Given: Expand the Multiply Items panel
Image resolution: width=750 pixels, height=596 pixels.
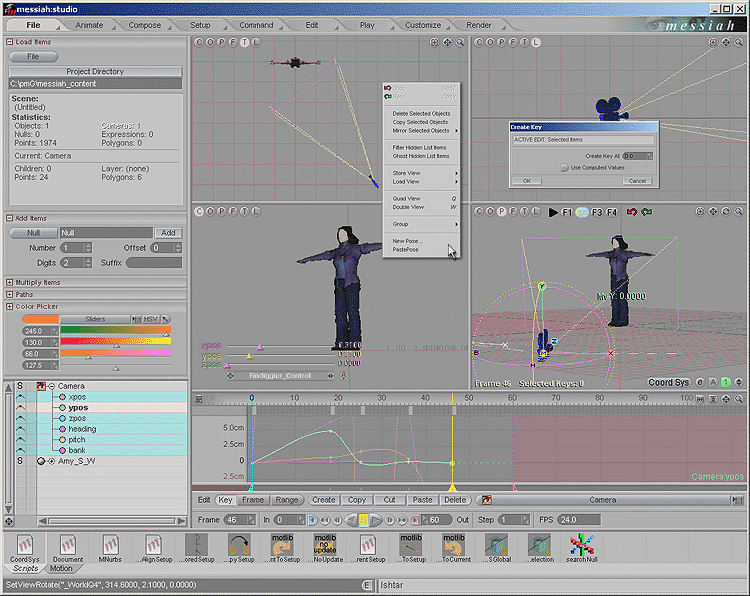Looking at the screenshot, I should tap(9, 282).
